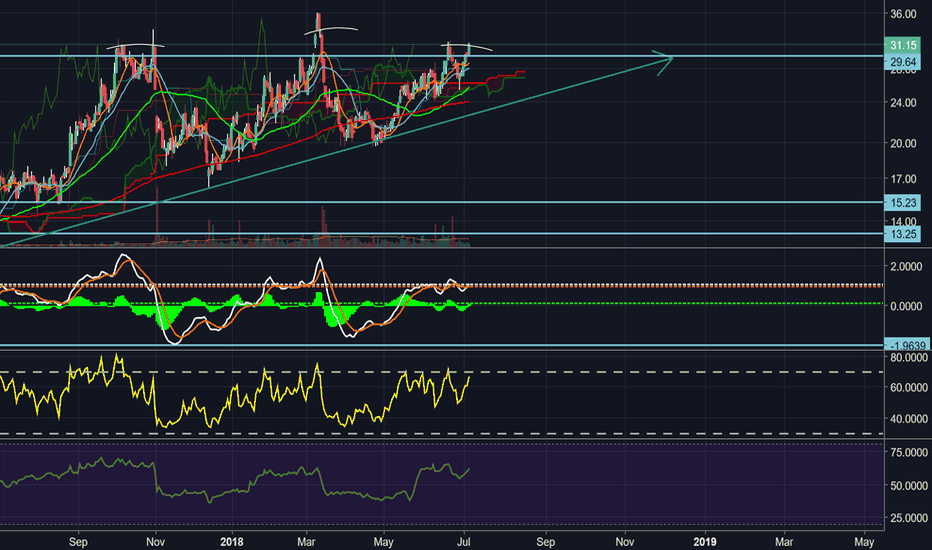Select the horizontal resistance line at 29.64

[442, 56]
